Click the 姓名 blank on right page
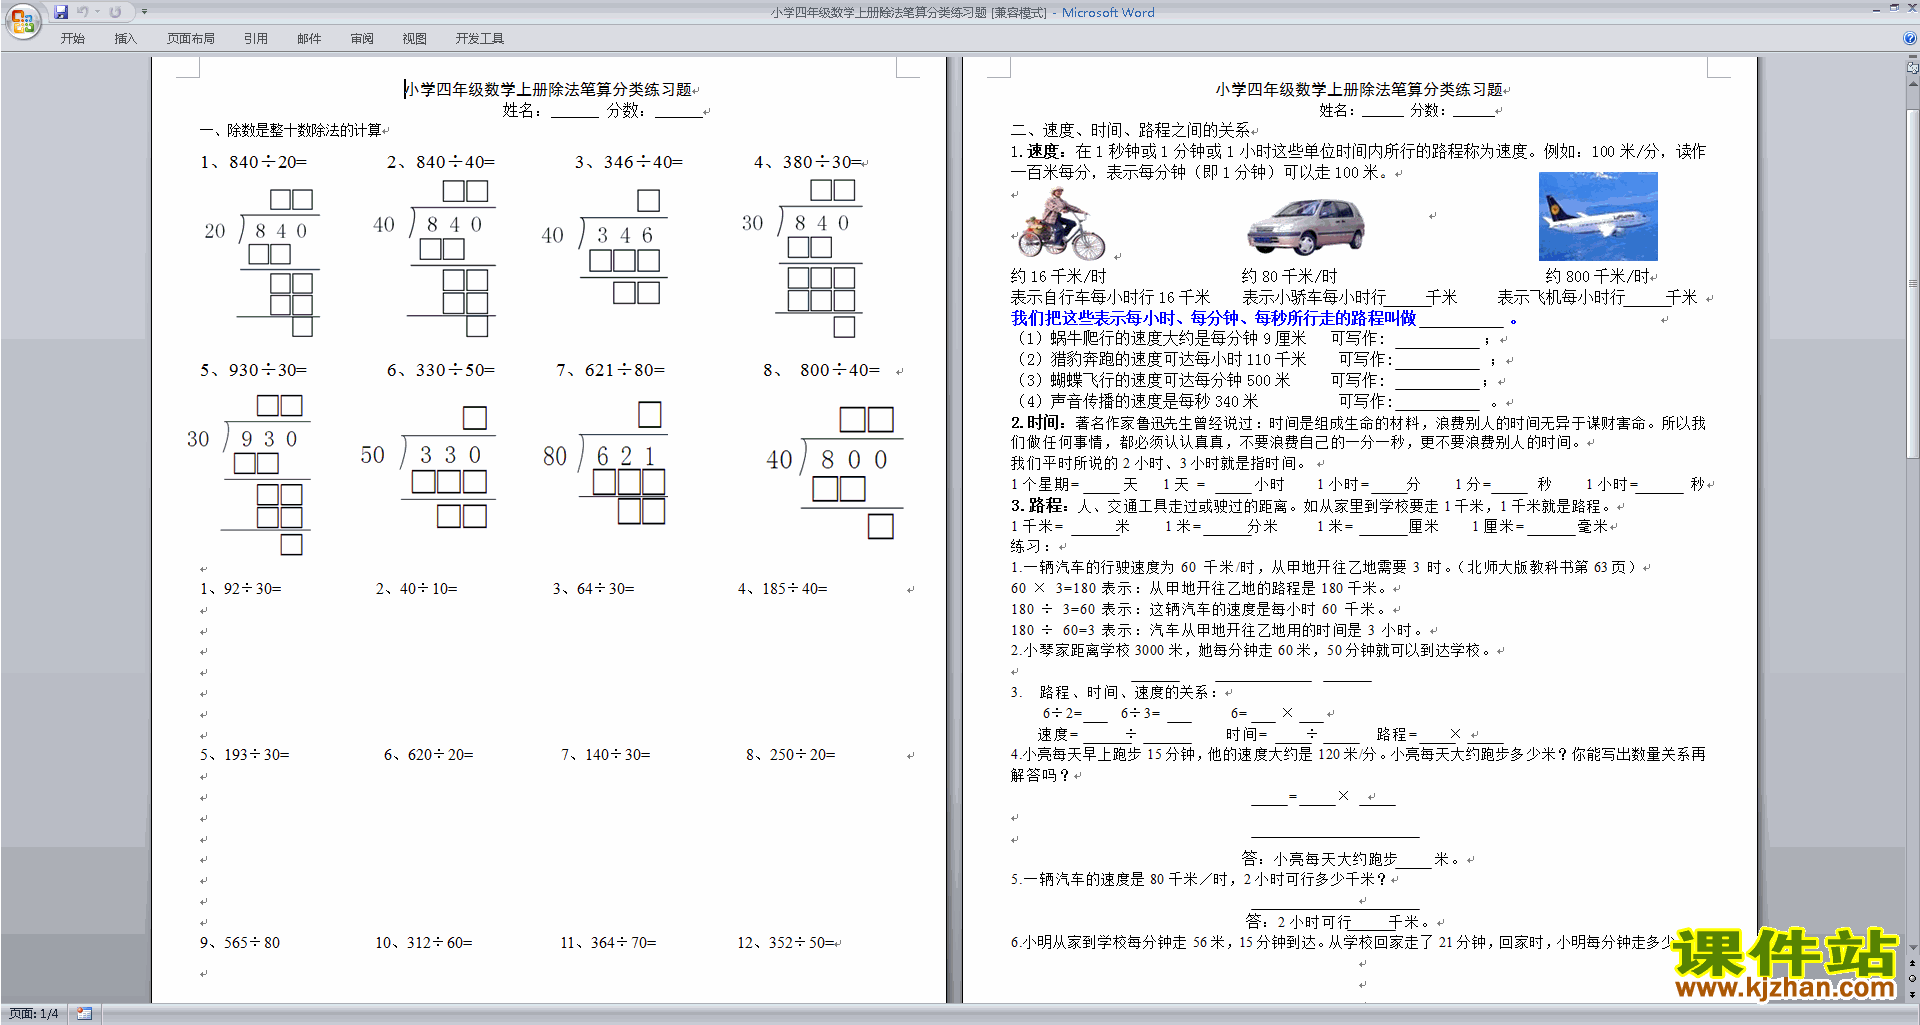This screenshot has width=1920, height=1025. 1383,111
